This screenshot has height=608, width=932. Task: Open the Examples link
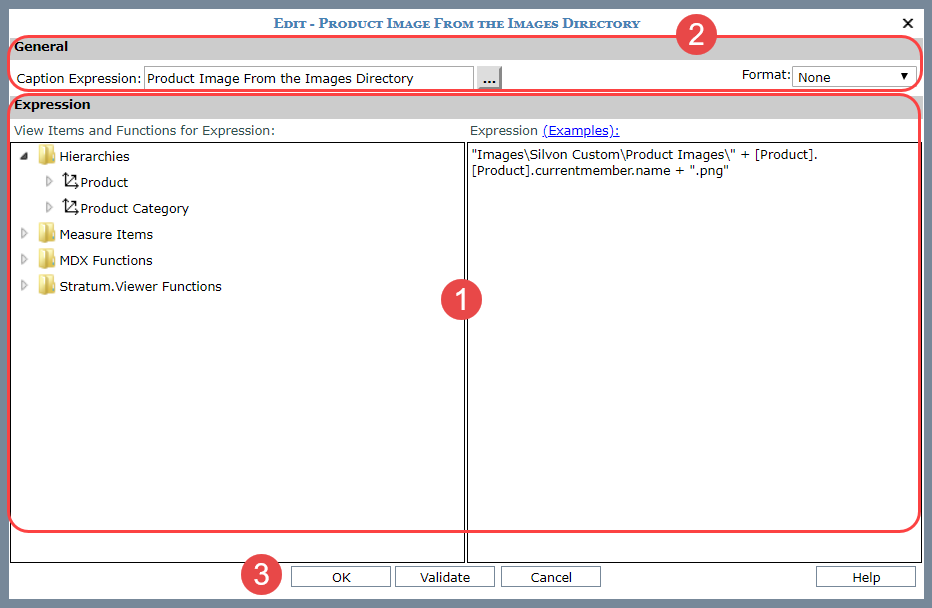tap(580, 130)
